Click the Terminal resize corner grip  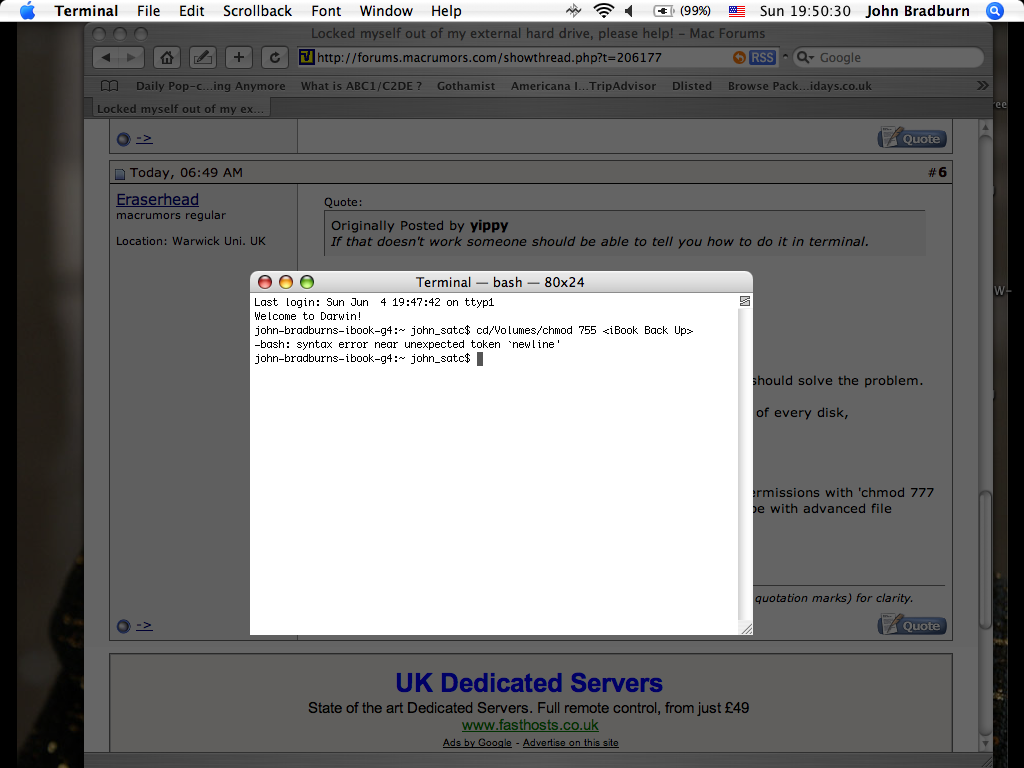746,628
